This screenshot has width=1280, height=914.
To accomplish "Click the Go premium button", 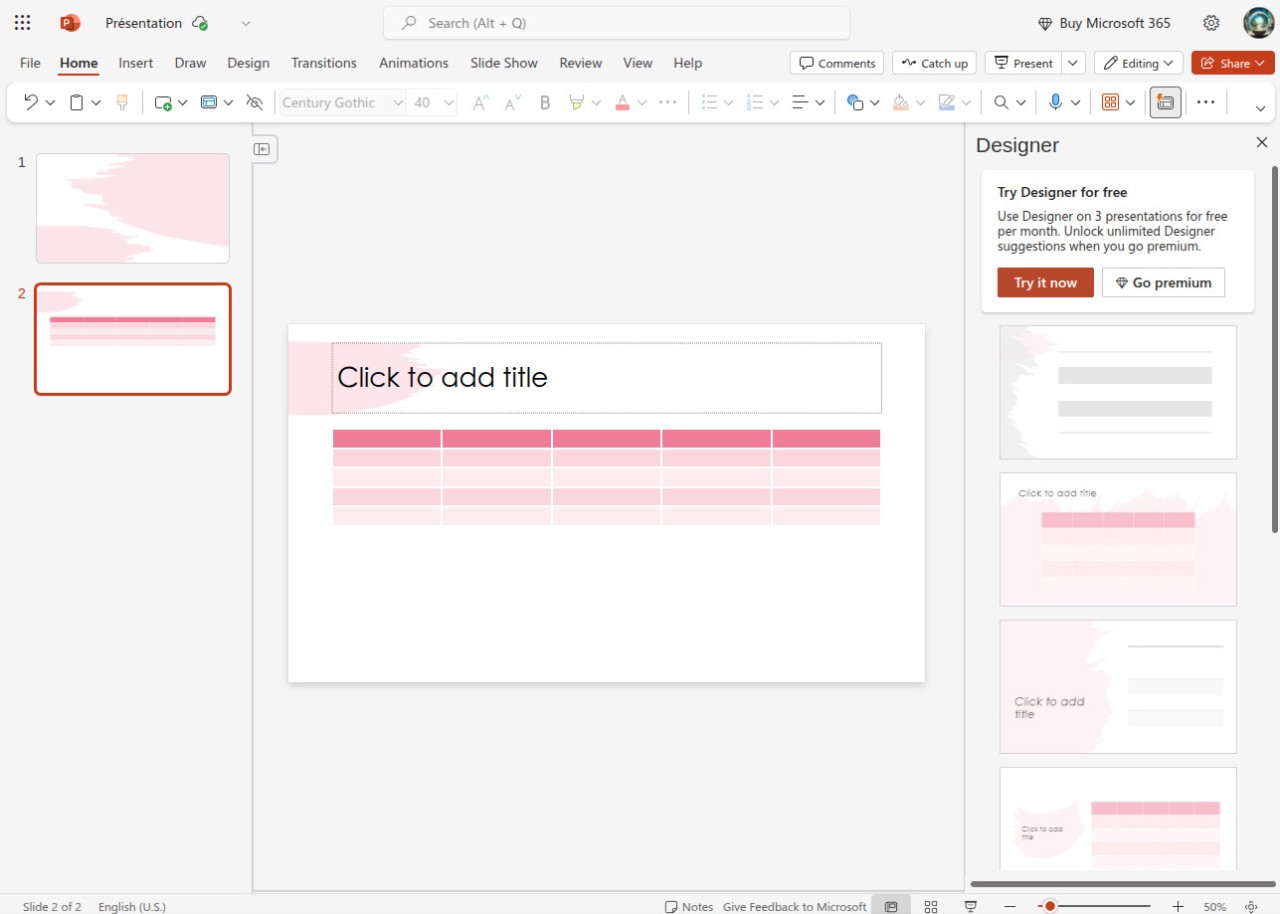I will pyautogui.click(x=1163, y=283).
